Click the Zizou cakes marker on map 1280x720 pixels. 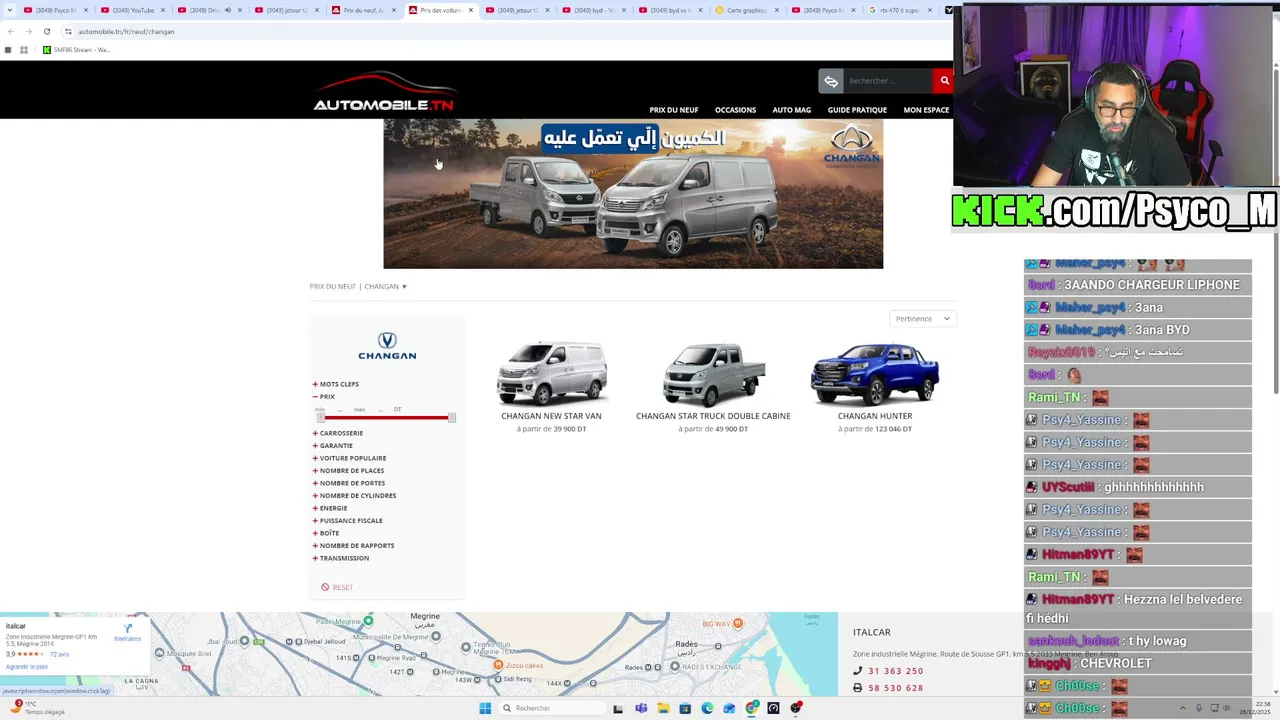click(498, 665)
